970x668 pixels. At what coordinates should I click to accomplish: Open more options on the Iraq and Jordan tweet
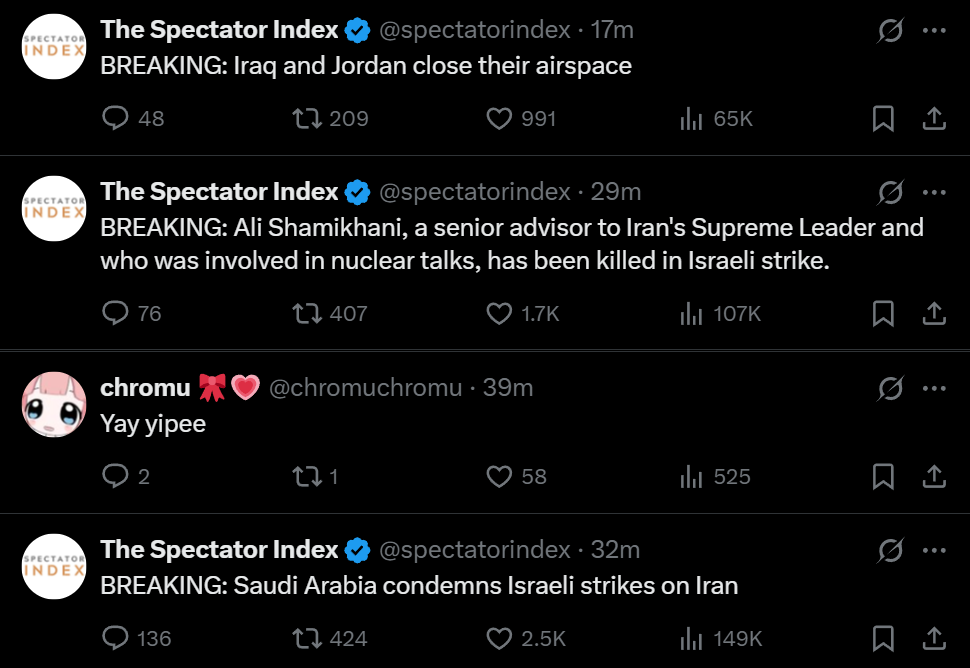(934, 31)
